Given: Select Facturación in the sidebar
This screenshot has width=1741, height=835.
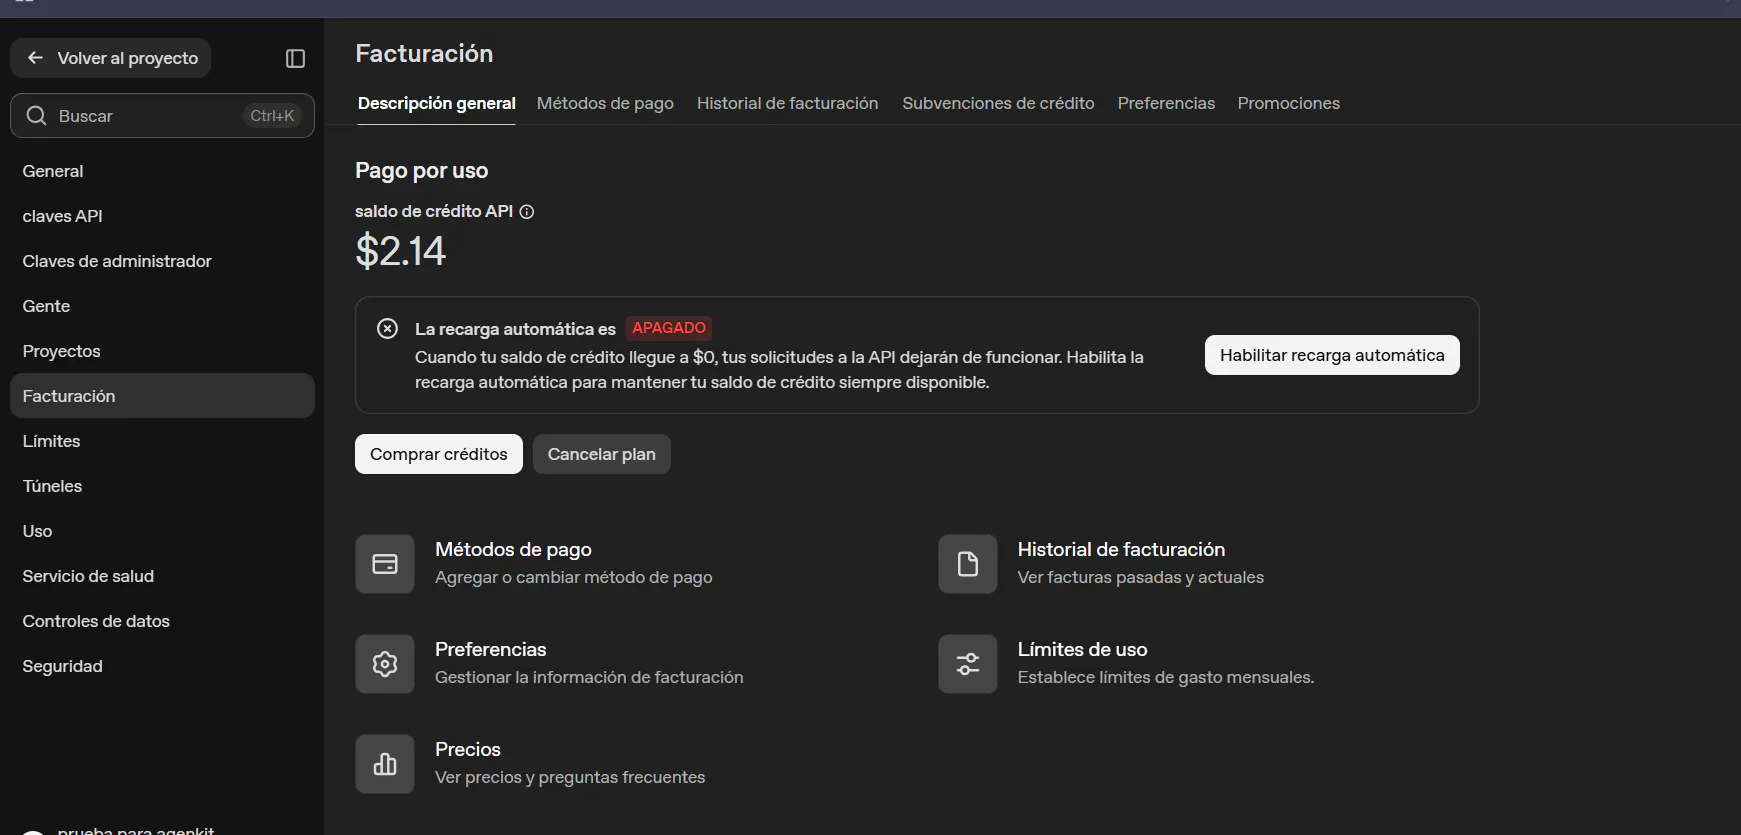Looking at the screenshot, I should point(162,396).
